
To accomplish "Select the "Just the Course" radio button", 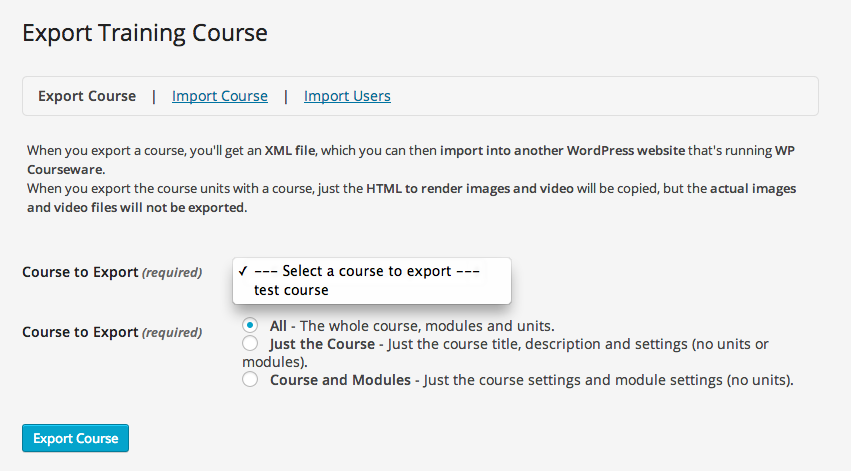I will pyautogui.click(x=250, y=344).
